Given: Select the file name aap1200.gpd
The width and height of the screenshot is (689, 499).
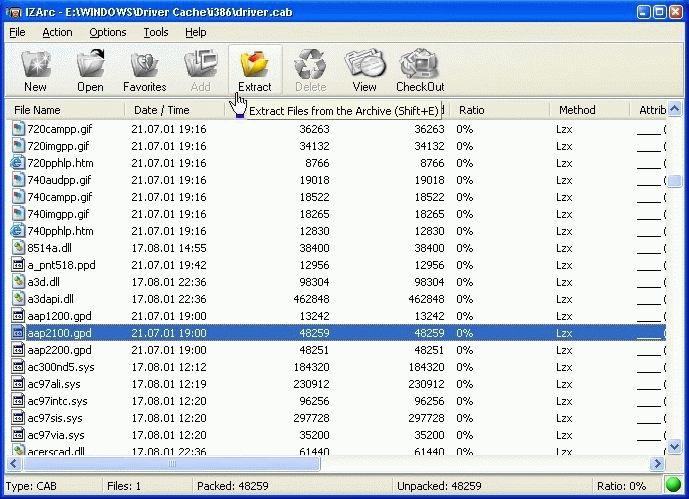Looking at the screenshot, I should click(x=59, y=316).
